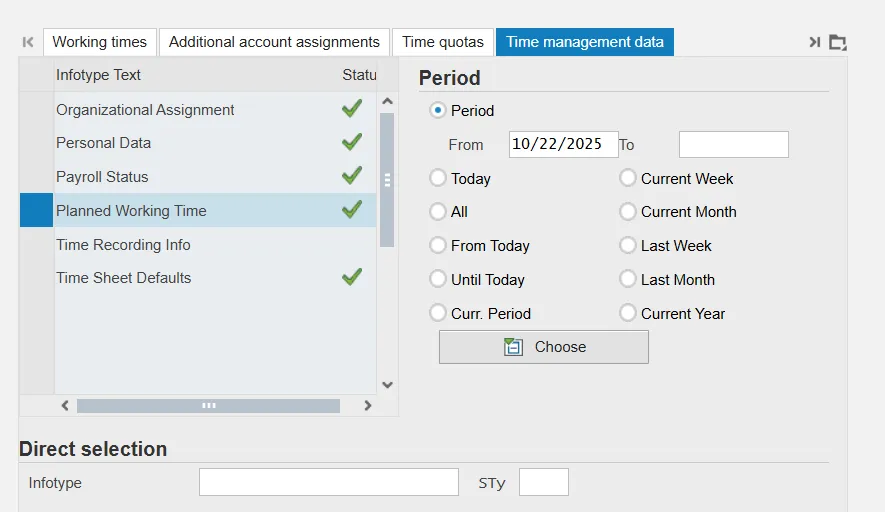The height and width of the screenshot is (512, 885).
Task: Select the Today radio button
Action: (438, 179)
